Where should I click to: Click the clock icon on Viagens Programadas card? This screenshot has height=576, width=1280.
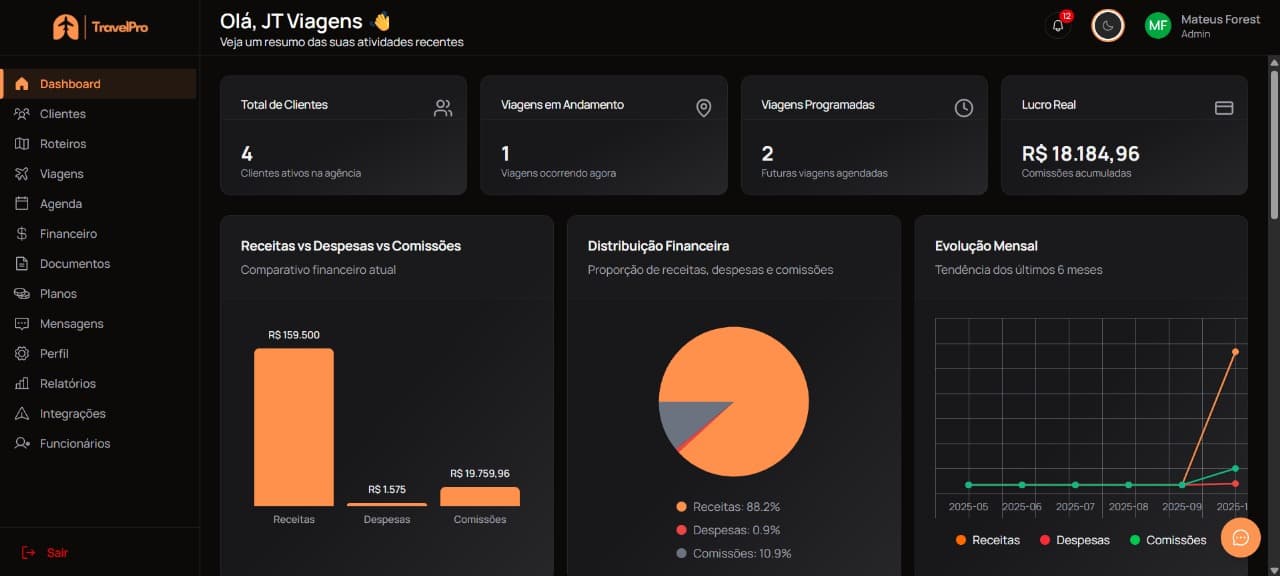click(x=964, y=107)
